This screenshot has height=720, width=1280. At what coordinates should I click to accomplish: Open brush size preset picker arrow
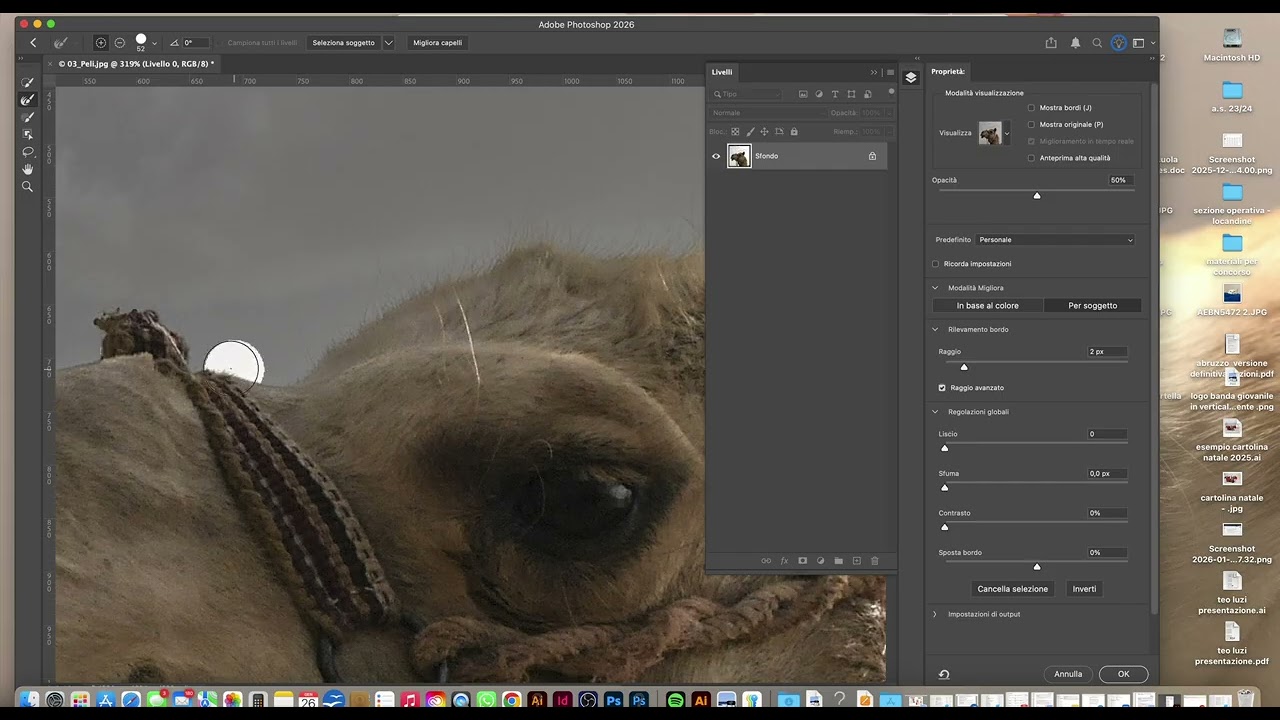point(154,43)
